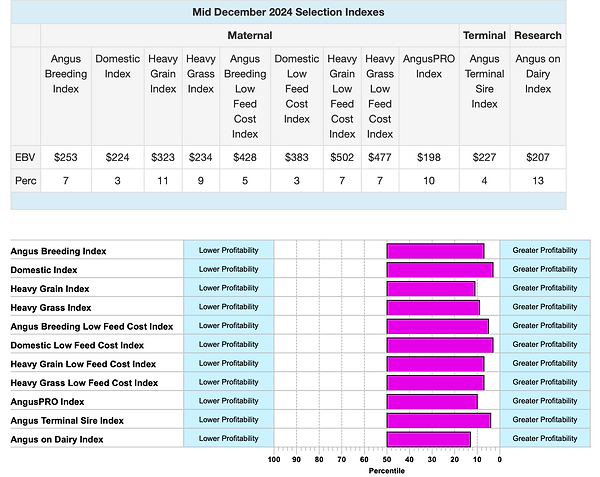Click the Angus on Dairy Index chart label
600x477 pixels.
pyautogui.click(x=57, y=439)
